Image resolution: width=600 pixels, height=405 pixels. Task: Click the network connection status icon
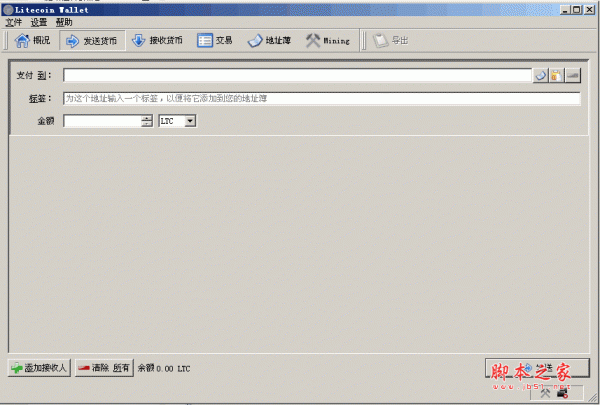(562, 393)
